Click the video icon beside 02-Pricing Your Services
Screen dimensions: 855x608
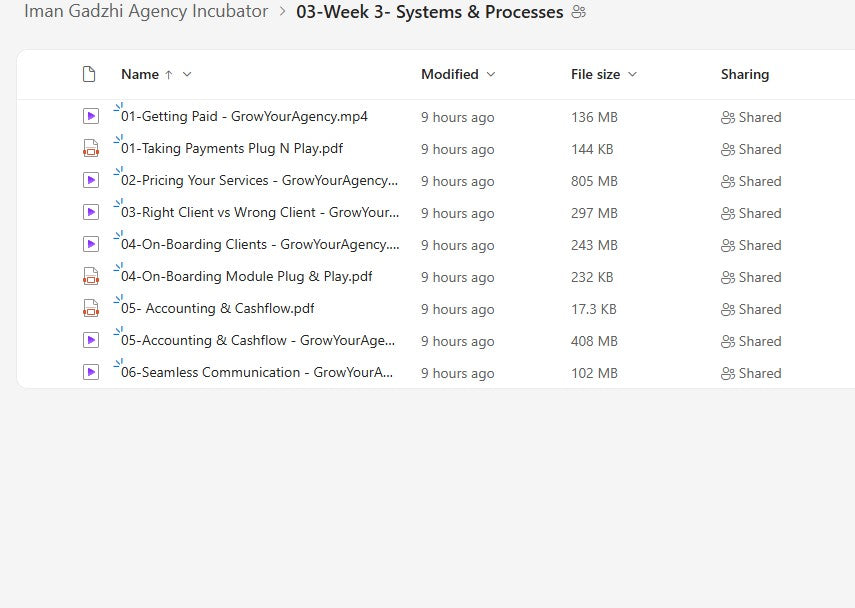click(91, 181)
